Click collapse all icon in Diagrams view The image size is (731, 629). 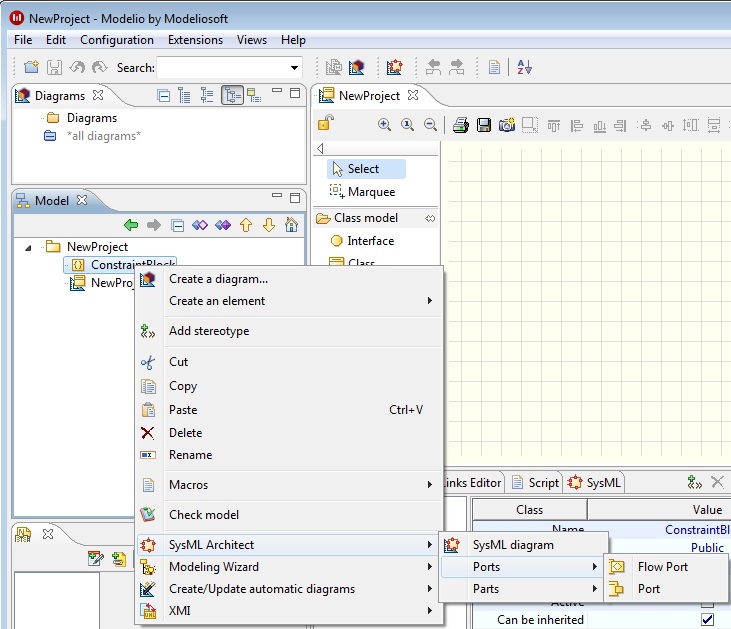click(163, 96)
